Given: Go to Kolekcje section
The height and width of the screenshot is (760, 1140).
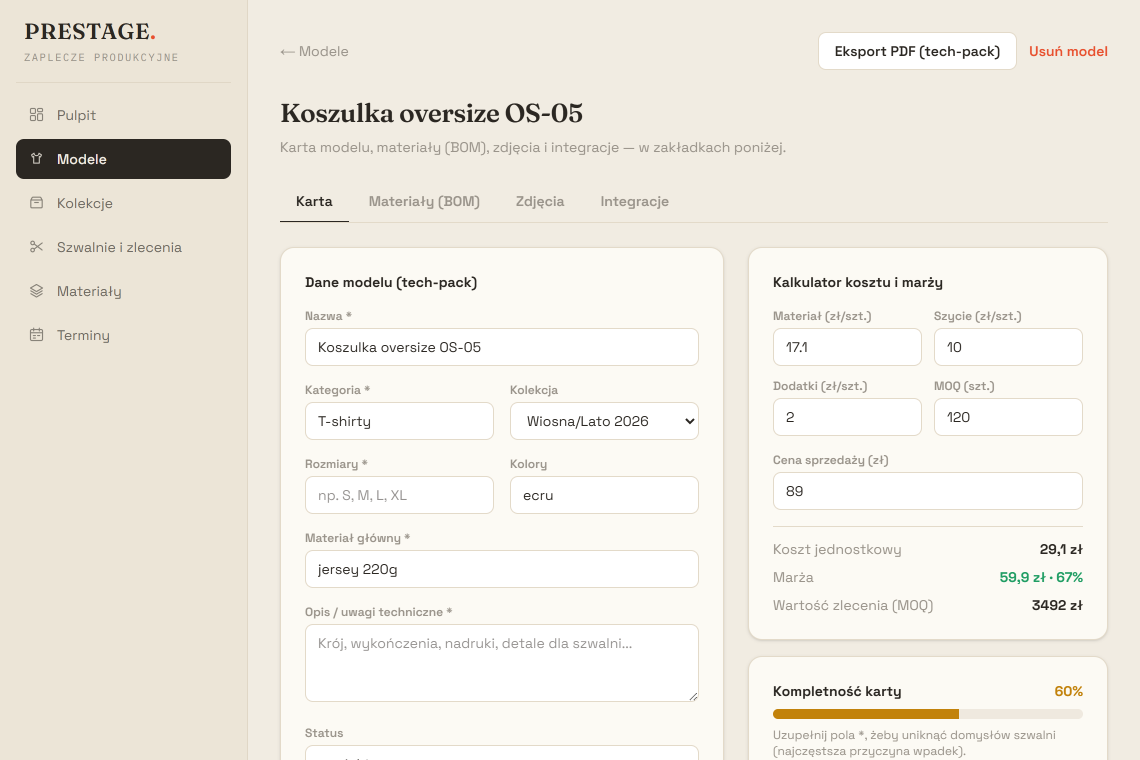Looking at the screenshot, I should (124, 203).
